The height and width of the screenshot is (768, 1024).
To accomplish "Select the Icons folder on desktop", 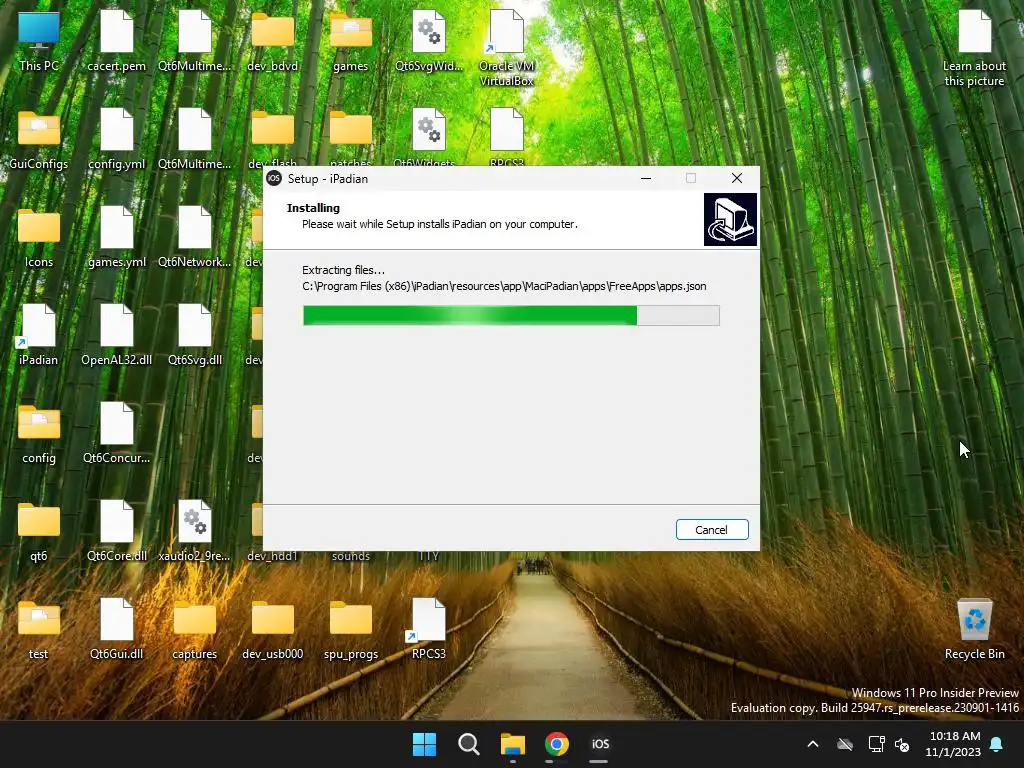I will pyautogui.click(x=39, y=237).
